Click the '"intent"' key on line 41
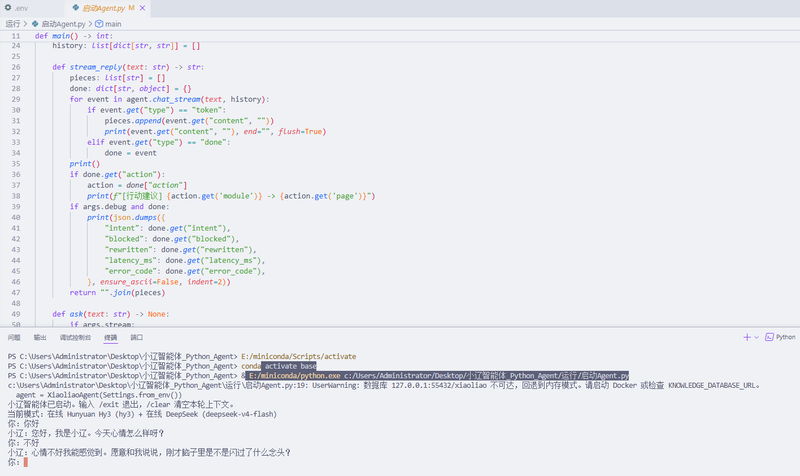 122,228
